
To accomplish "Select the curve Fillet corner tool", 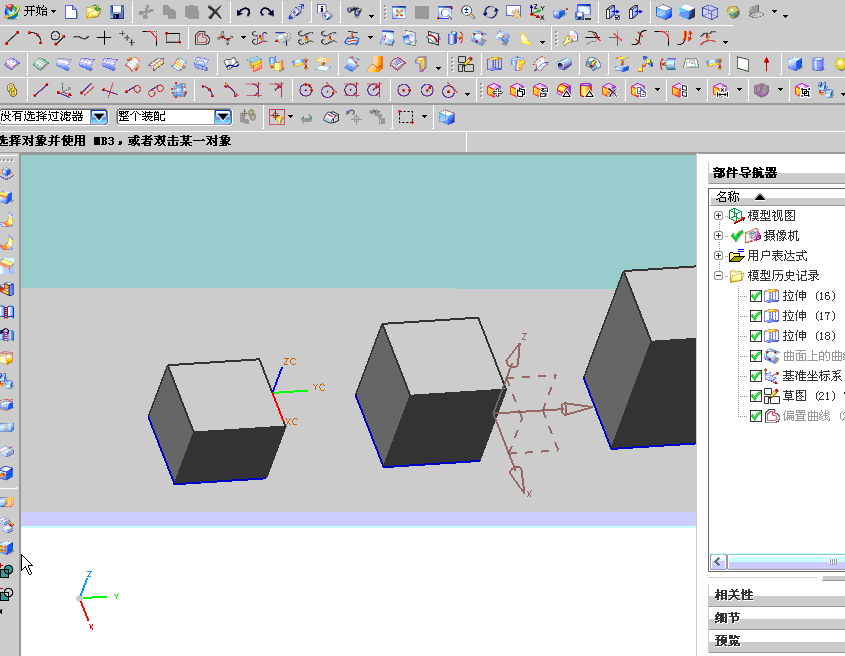I will coord(150,38).
